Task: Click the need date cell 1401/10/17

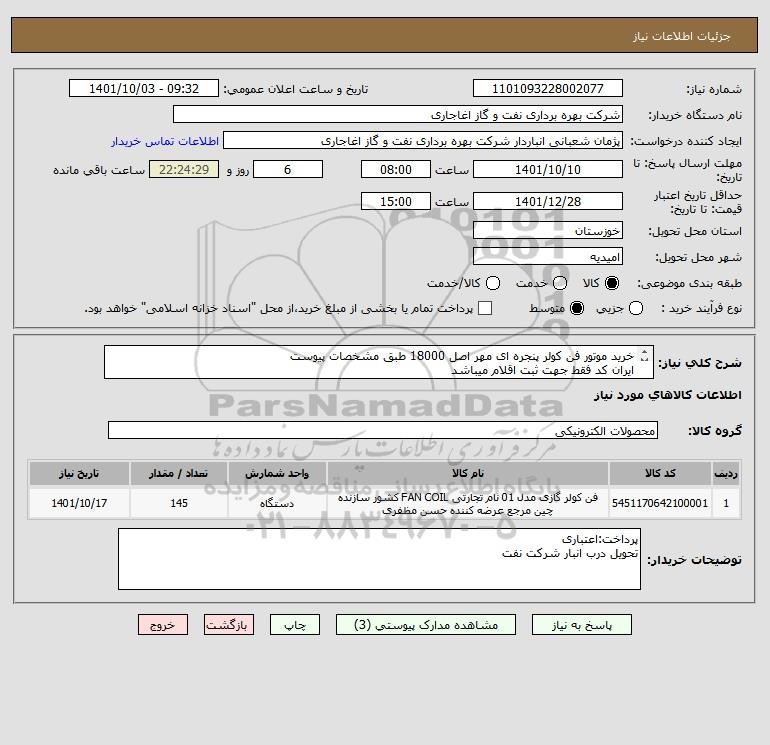Action: (x=79, y=503)
